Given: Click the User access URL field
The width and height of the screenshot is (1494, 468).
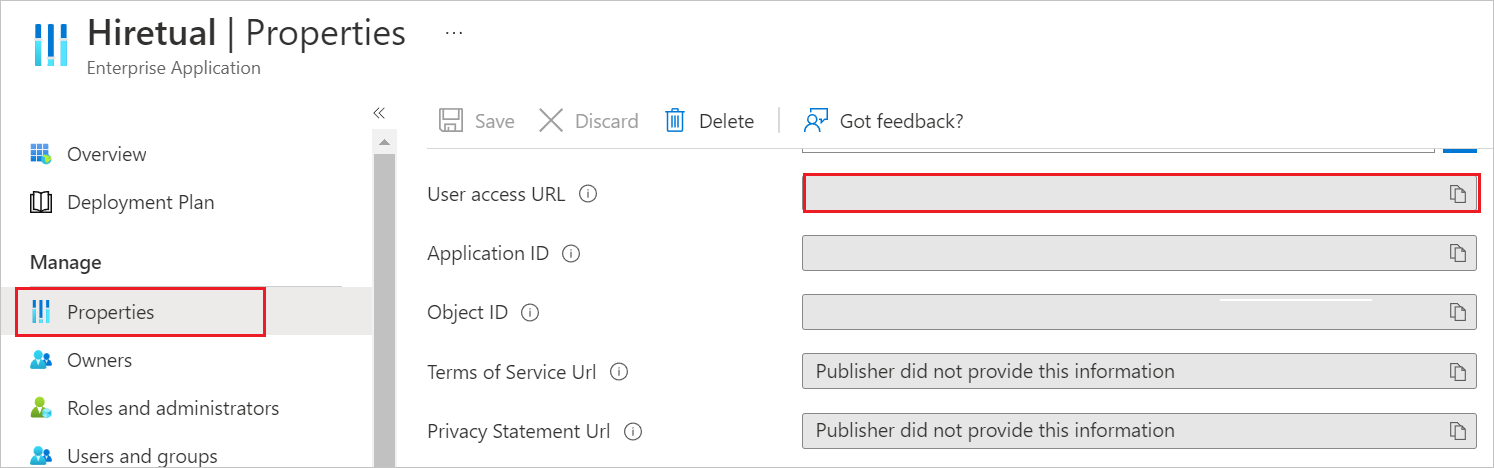Looking at the screenshot, I should click(x=1140, y=194).
